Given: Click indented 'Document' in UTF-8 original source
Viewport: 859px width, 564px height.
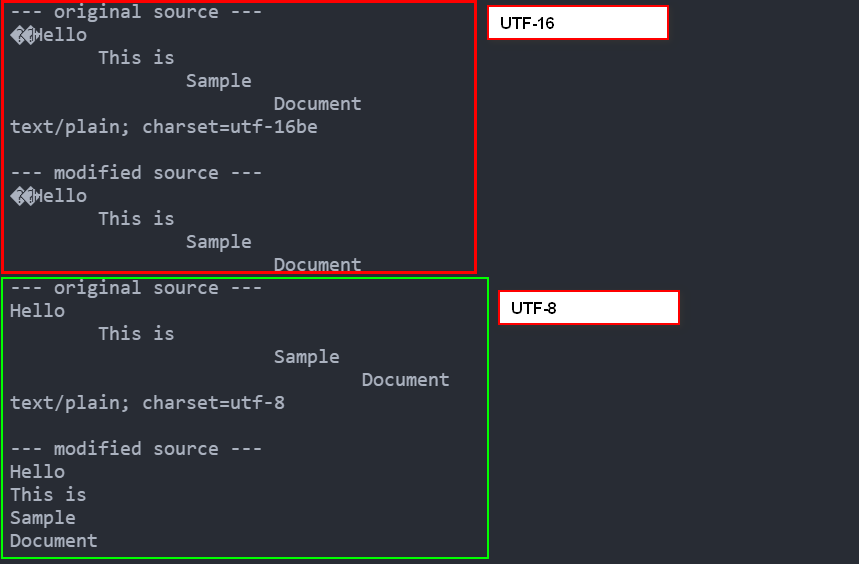Looking at the screenshot, I should [x=405, y=380].
